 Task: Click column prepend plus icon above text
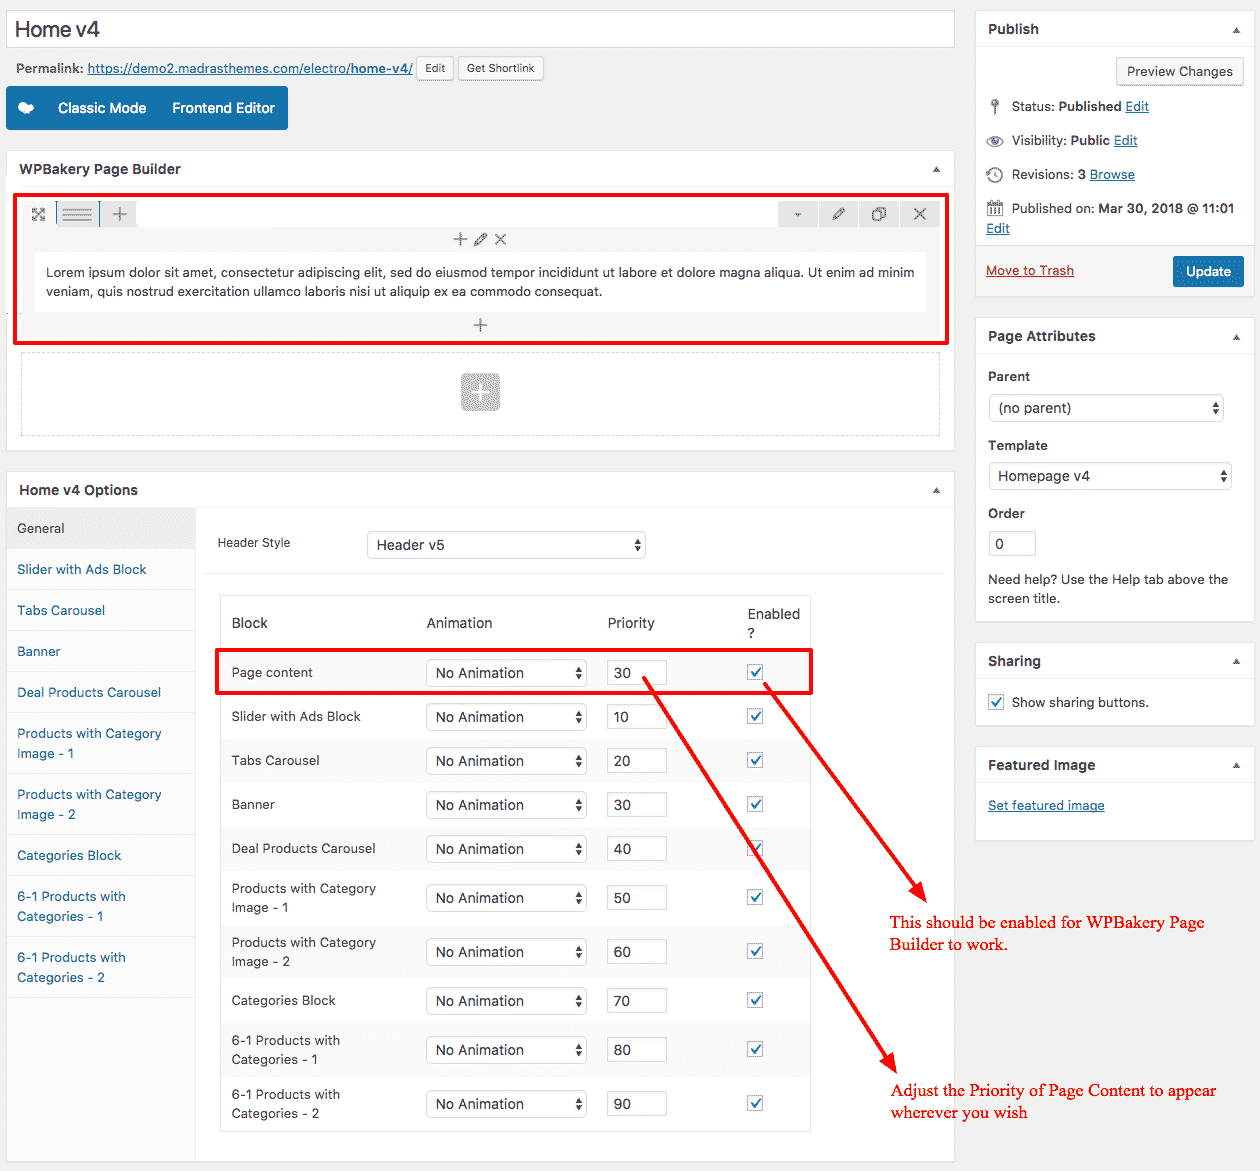point(460,239)
